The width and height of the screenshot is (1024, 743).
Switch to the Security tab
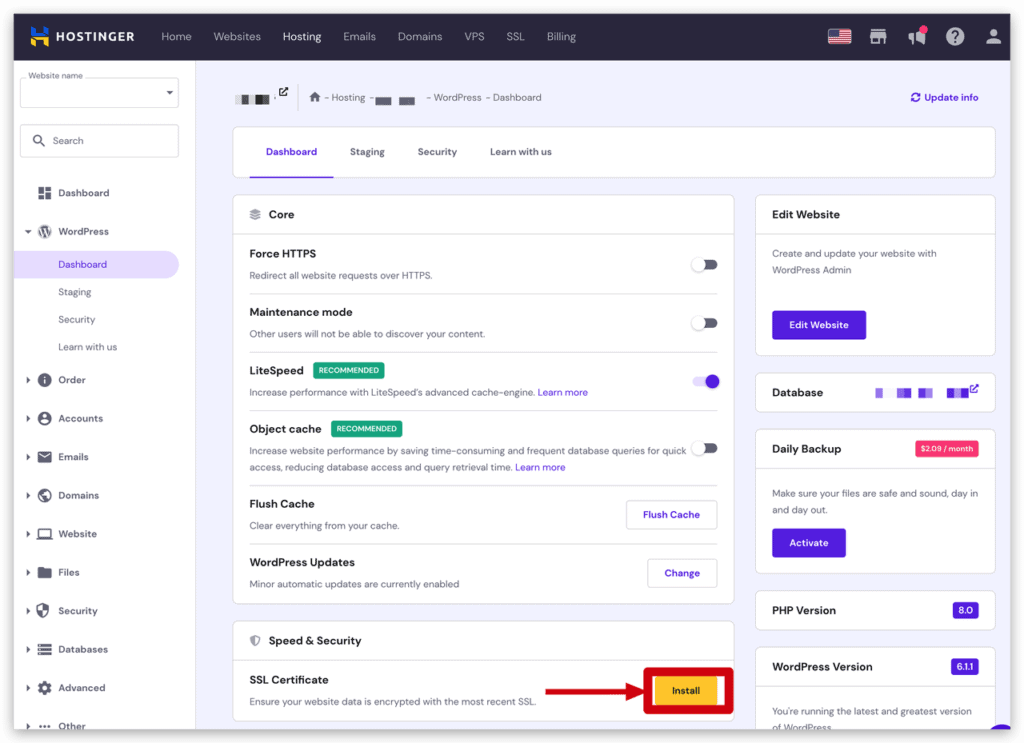pos(437,152)
